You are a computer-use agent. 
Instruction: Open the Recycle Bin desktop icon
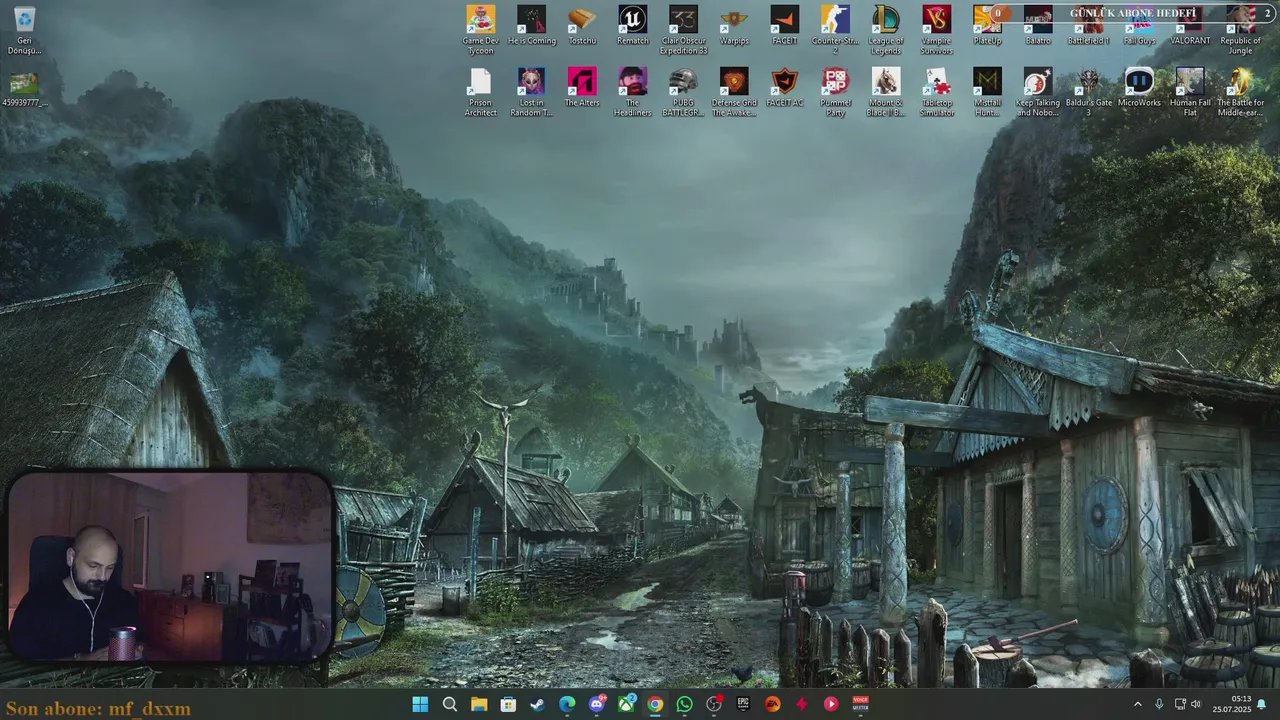click(x=25, y=30)
